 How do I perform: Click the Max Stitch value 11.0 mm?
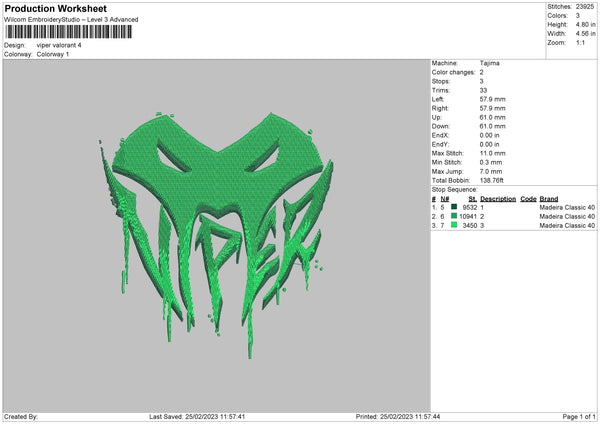(492, 153)
